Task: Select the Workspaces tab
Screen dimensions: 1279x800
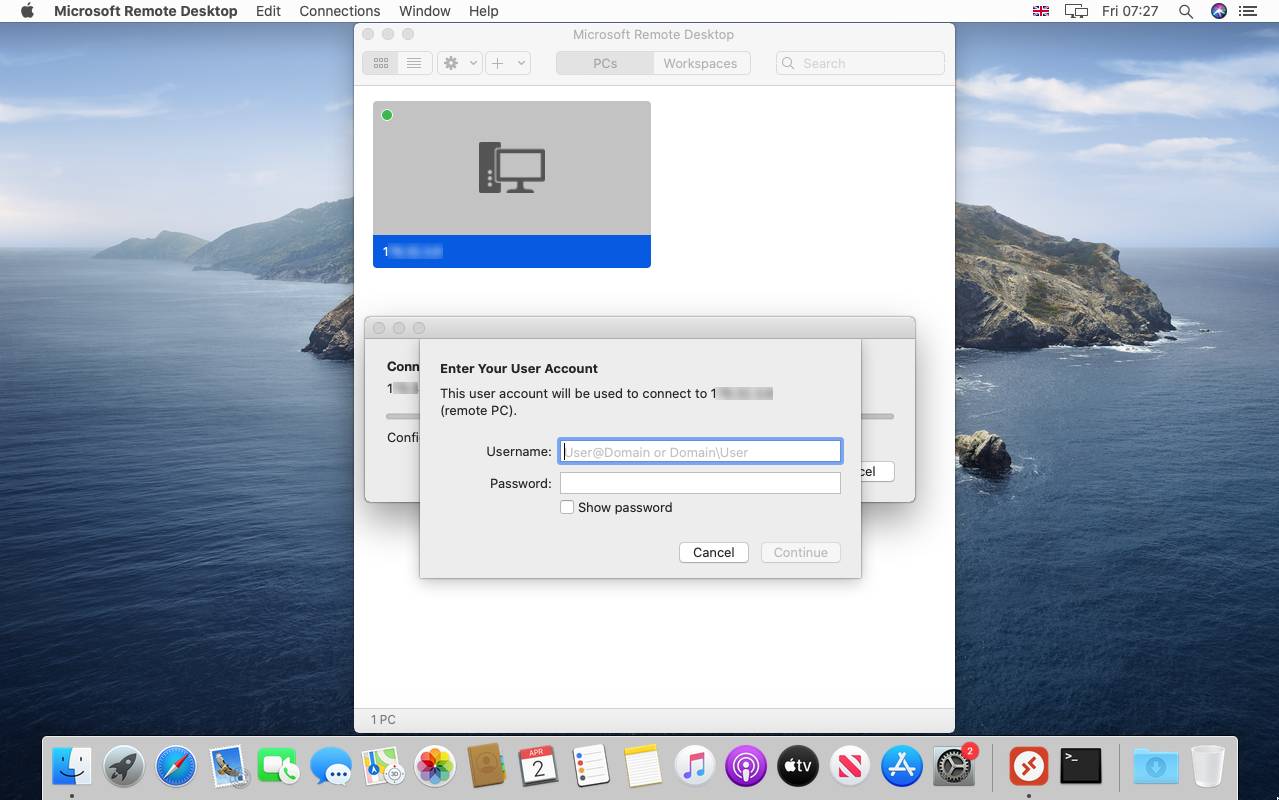Action: click(700, 63)
